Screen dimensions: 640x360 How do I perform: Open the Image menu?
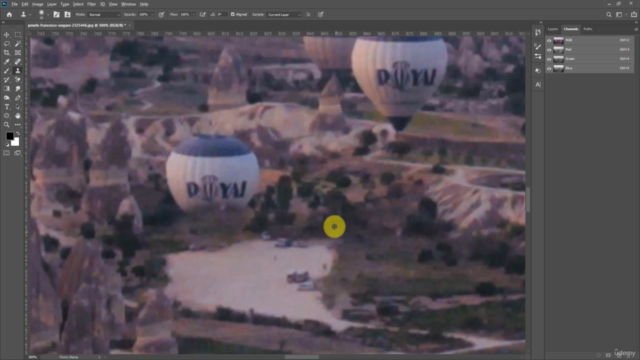(38, 4)
